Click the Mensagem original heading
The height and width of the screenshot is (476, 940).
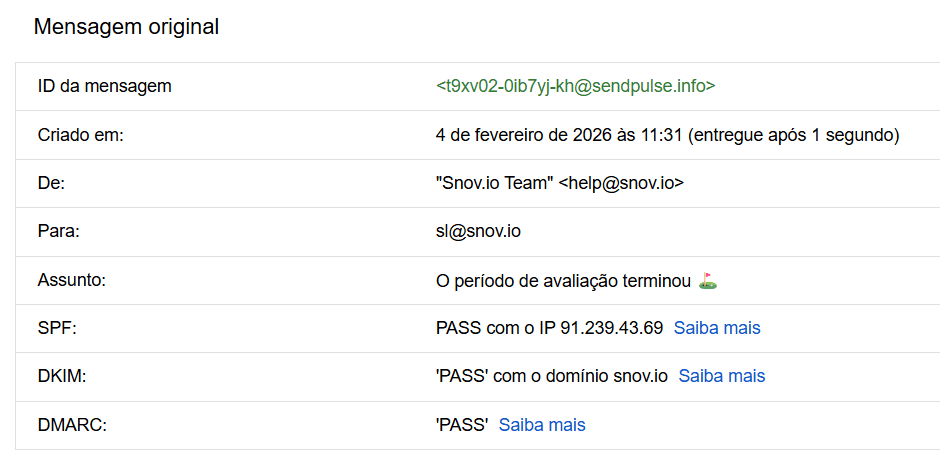click(126, 27)
